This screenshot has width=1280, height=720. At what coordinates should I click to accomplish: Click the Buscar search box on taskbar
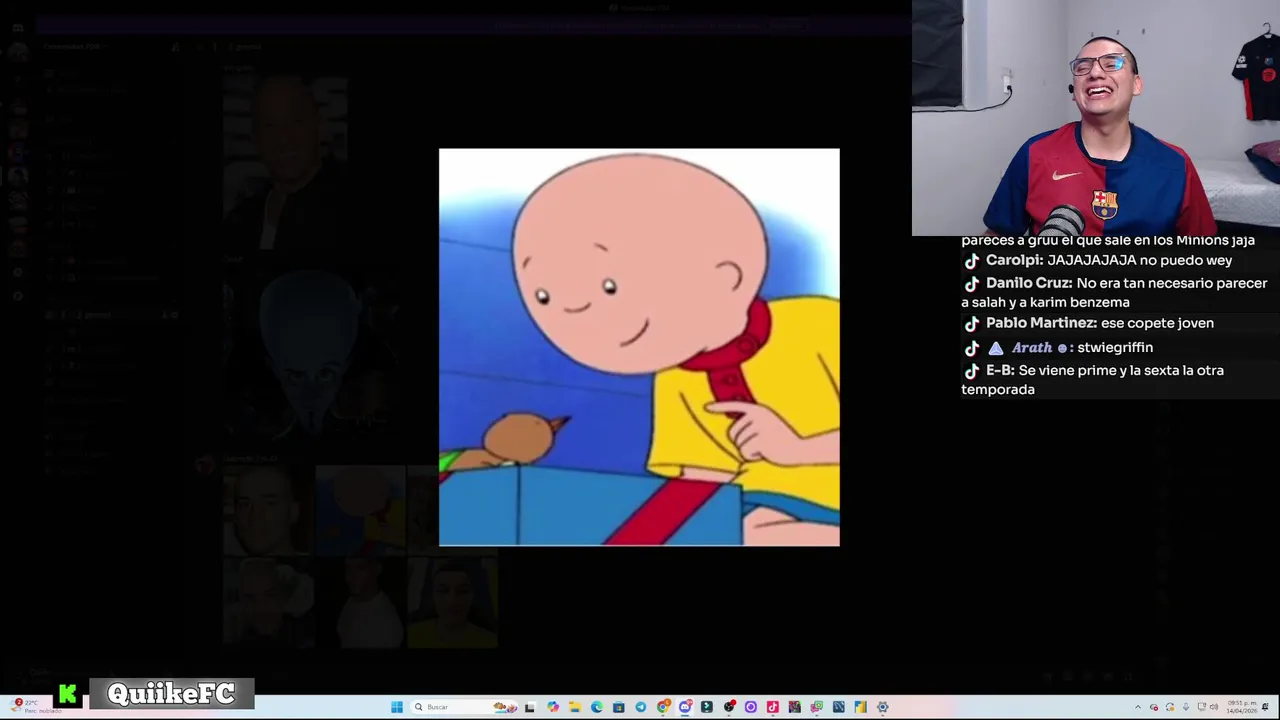point(463,707)
